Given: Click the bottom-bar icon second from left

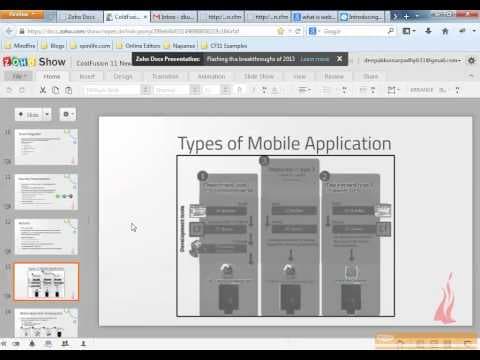Looking at the screenshot, I should 16,343.
